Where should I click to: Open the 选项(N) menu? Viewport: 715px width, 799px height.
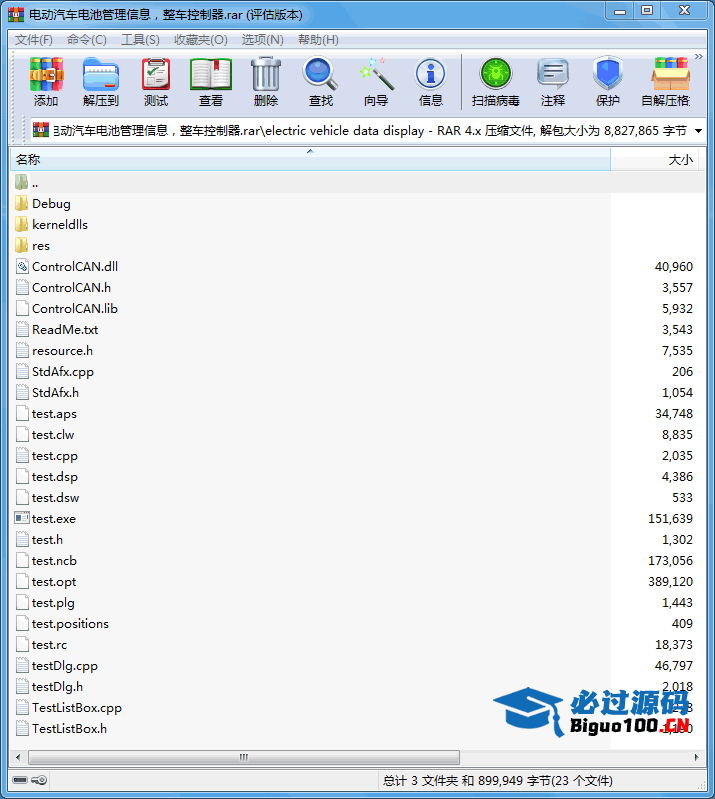pos(262,40)
